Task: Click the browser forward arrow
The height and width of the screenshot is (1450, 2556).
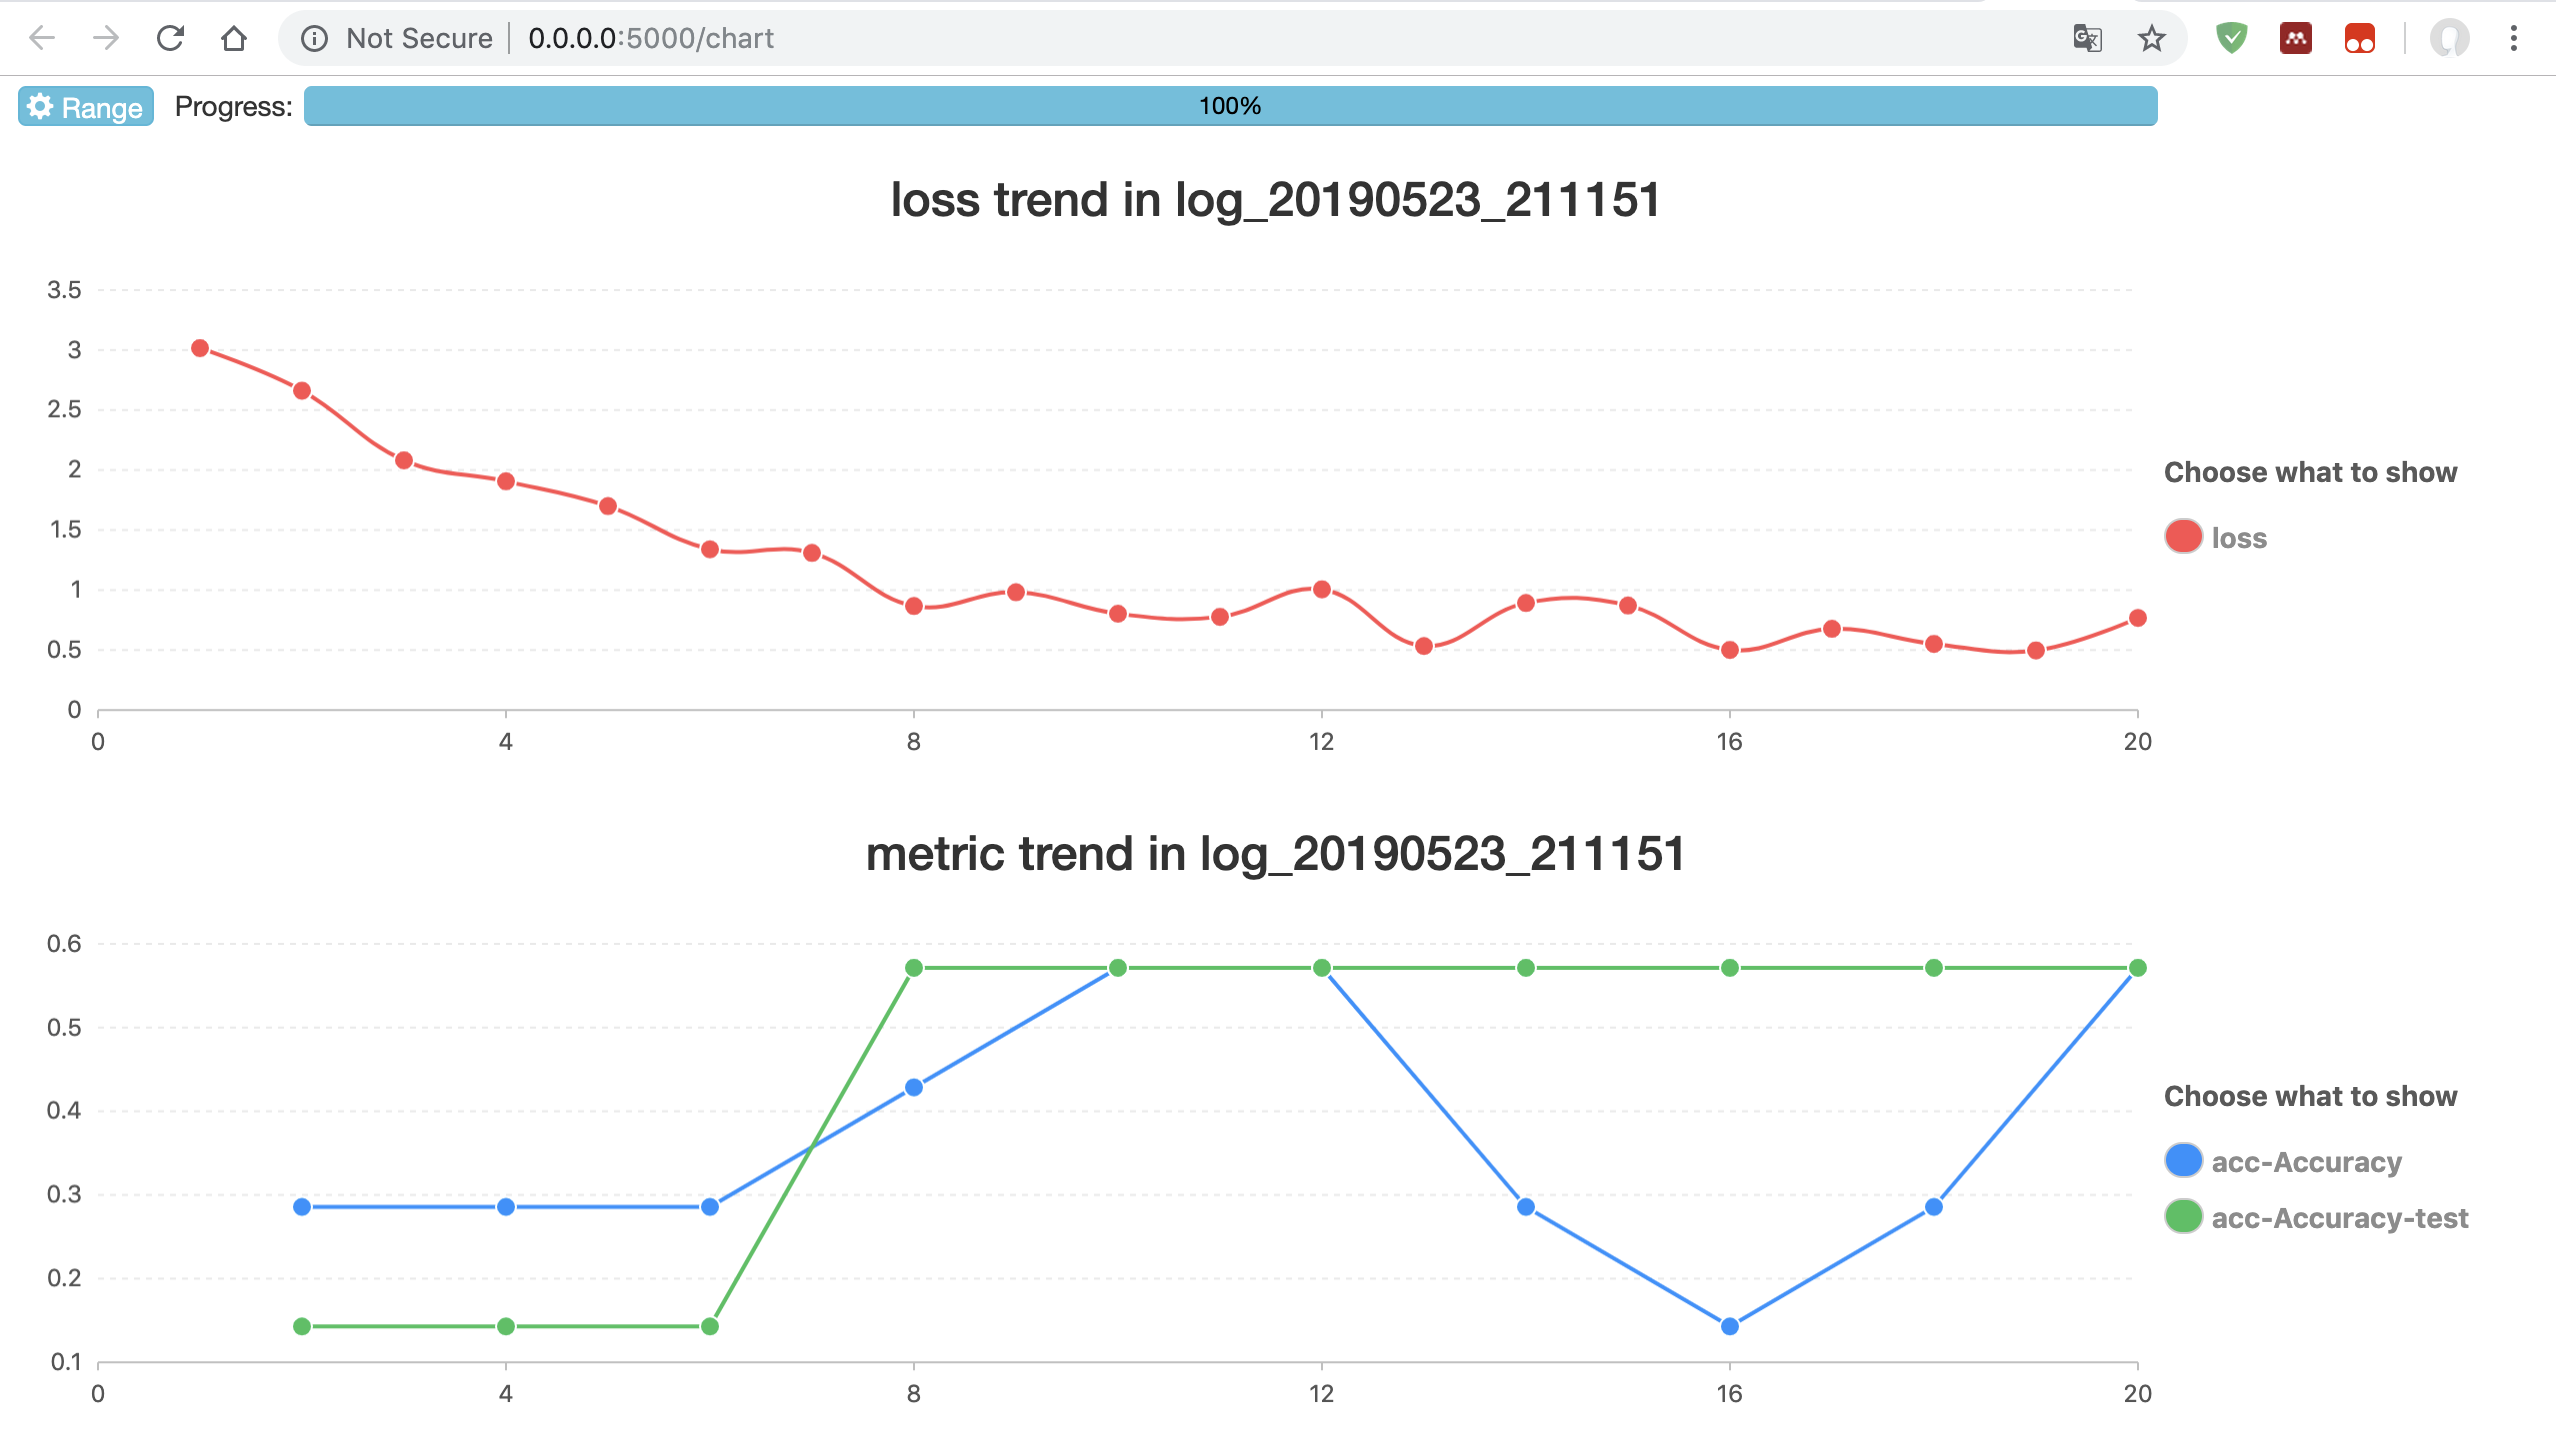Action: pyautogui.click(x=105, y=38)
